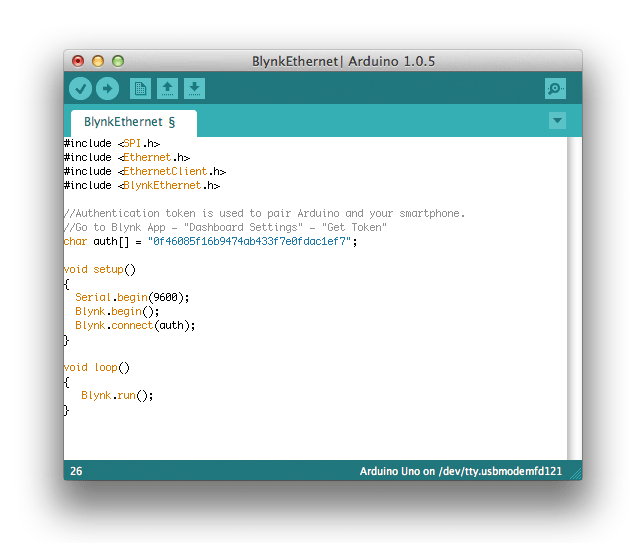The width and height of the screenshot is (640, 543).
Task: Open the tab options dropdown arrow
Action: coord(557,120)
